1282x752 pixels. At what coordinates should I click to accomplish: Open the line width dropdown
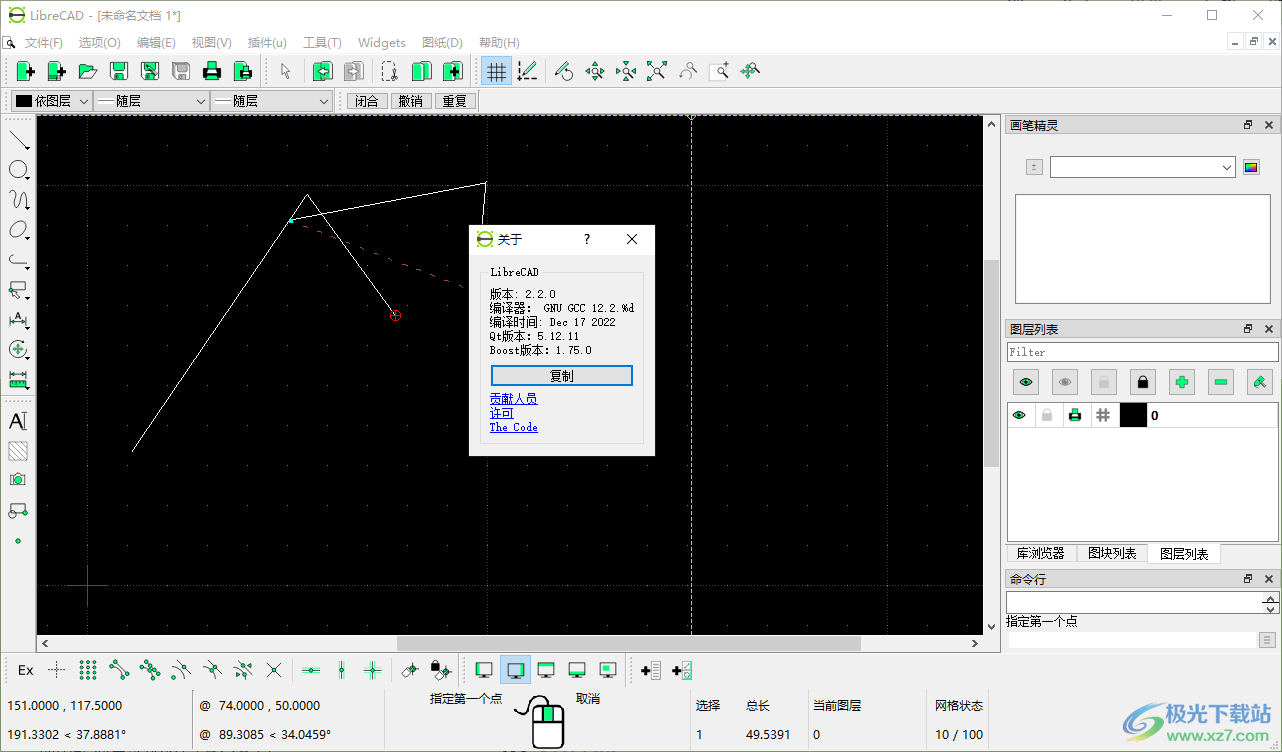coord(151,101)
